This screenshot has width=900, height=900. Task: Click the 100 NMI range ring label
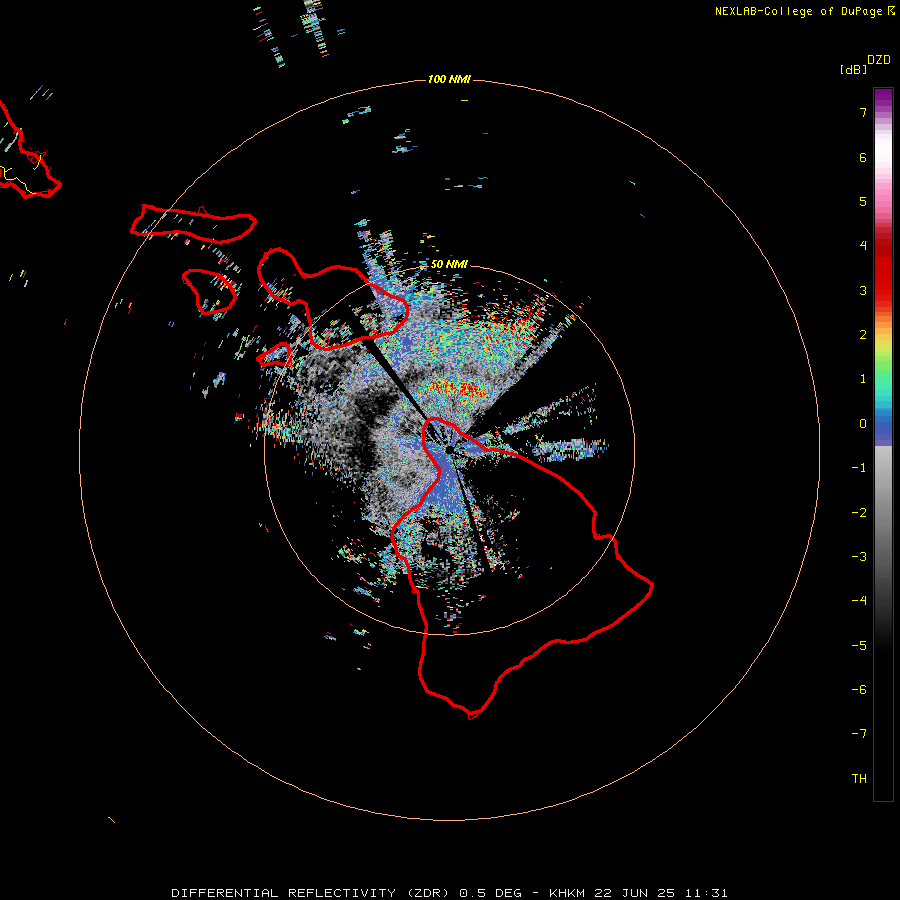tap(449, 79)
